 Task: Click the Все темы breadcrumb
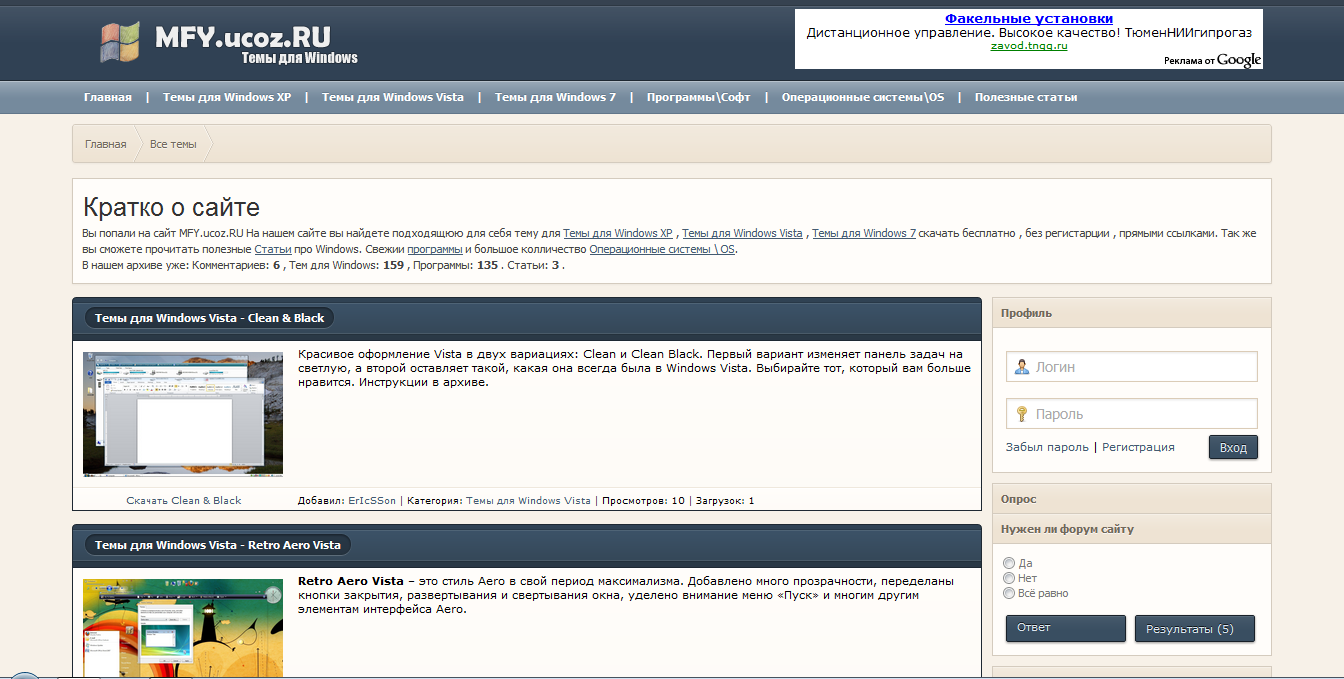point(173,144)
